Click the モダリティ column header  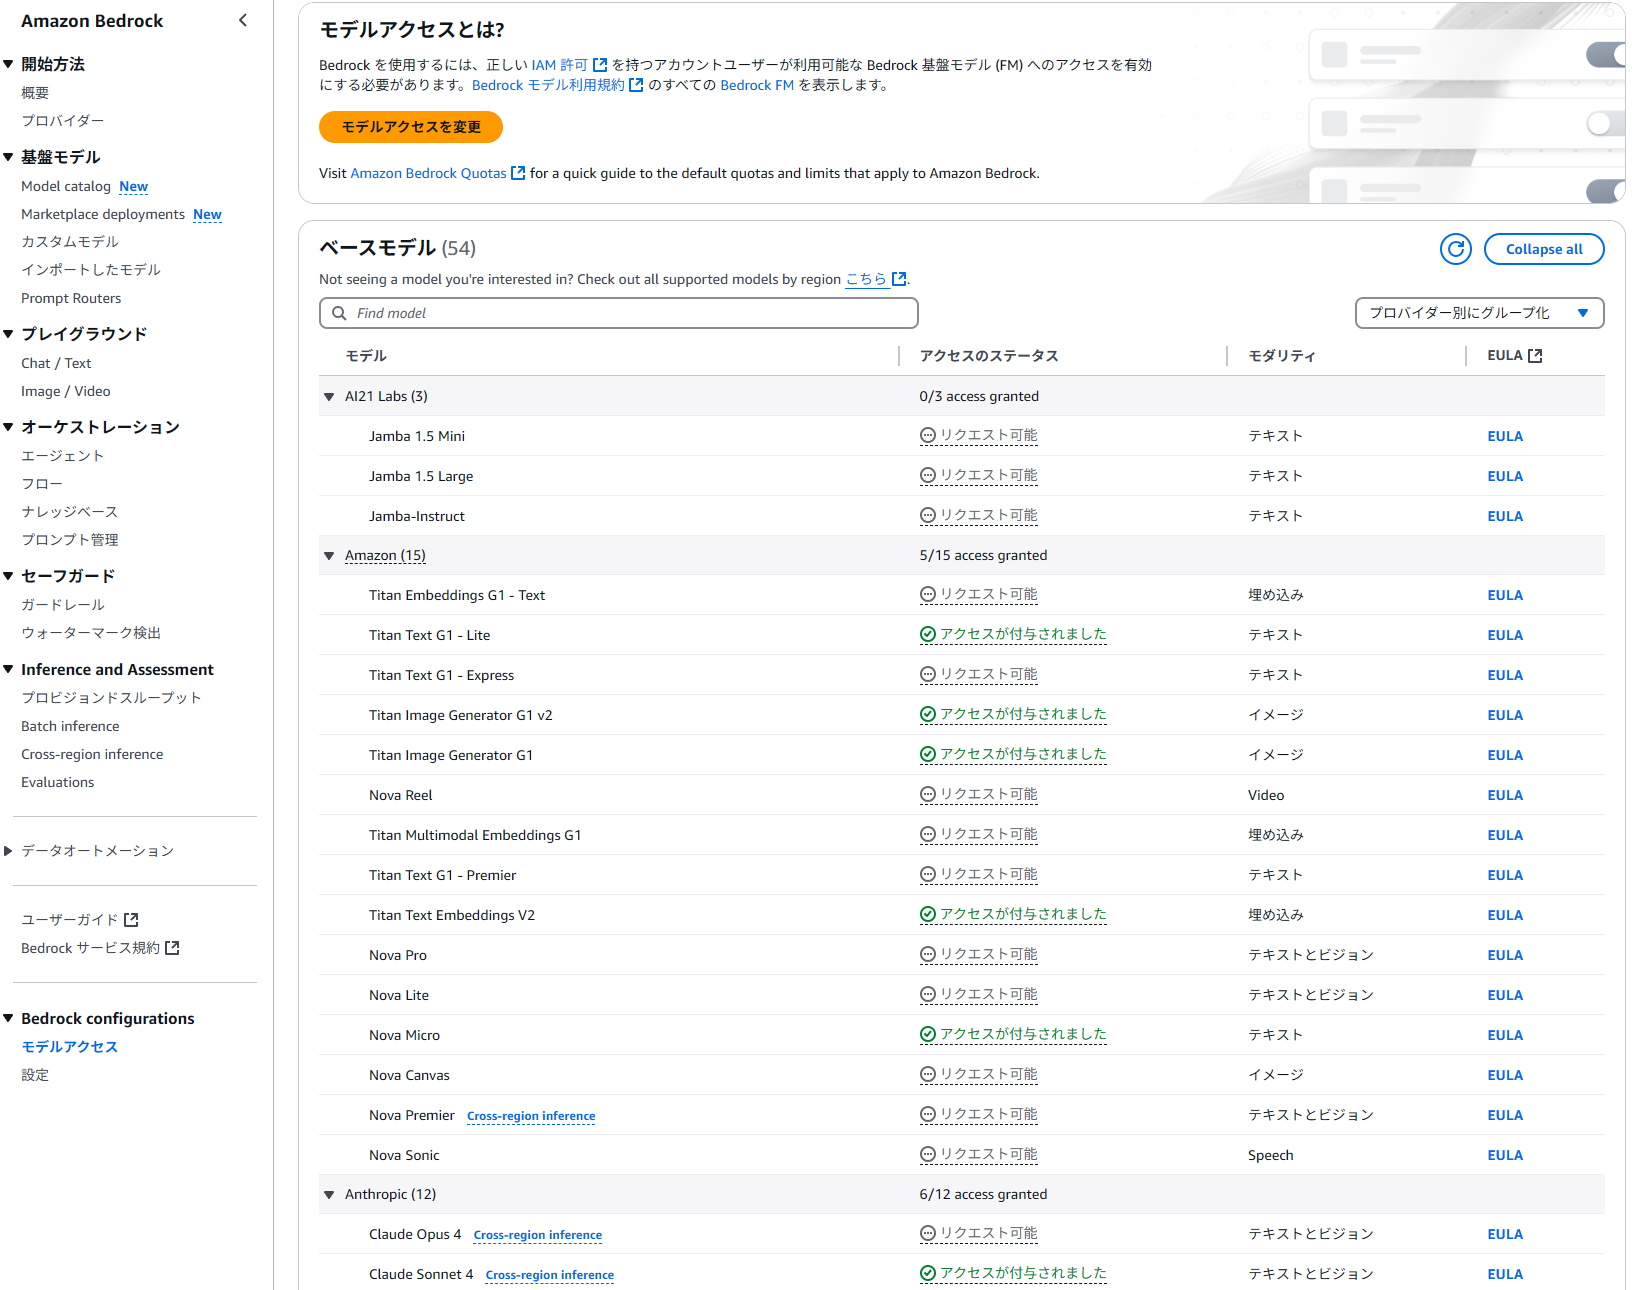pyautogui.click(x=1282, y=356)
